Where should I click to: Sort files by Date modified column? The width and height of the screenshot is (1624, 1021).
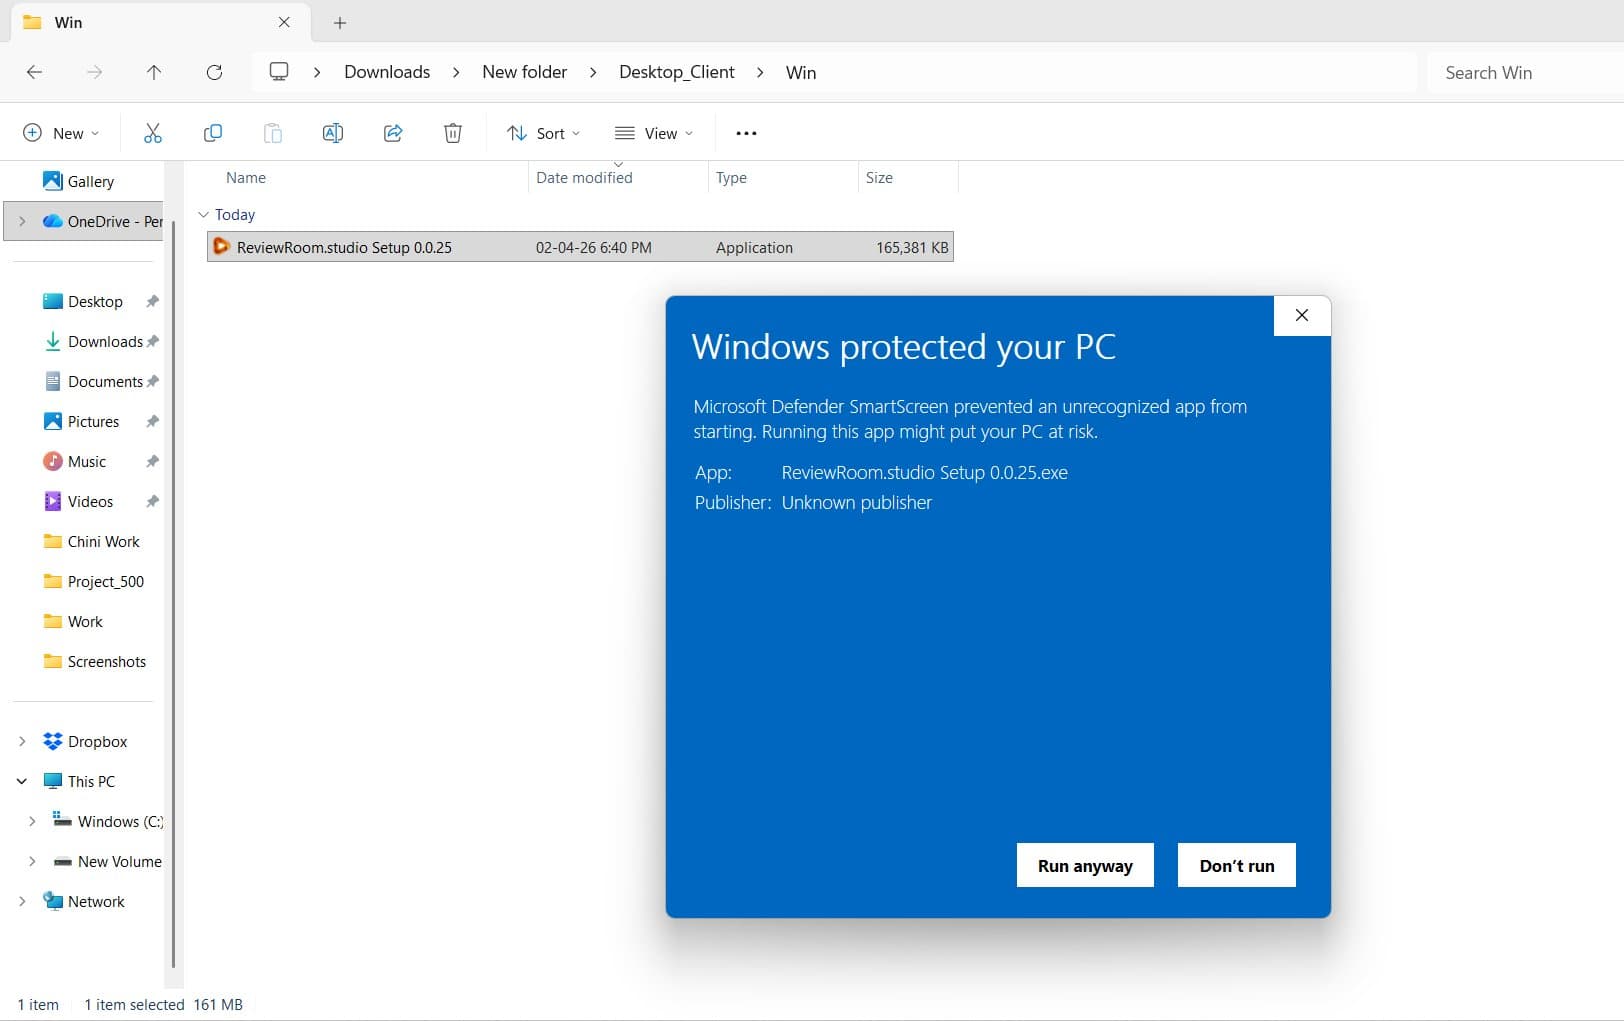(584, 177)
